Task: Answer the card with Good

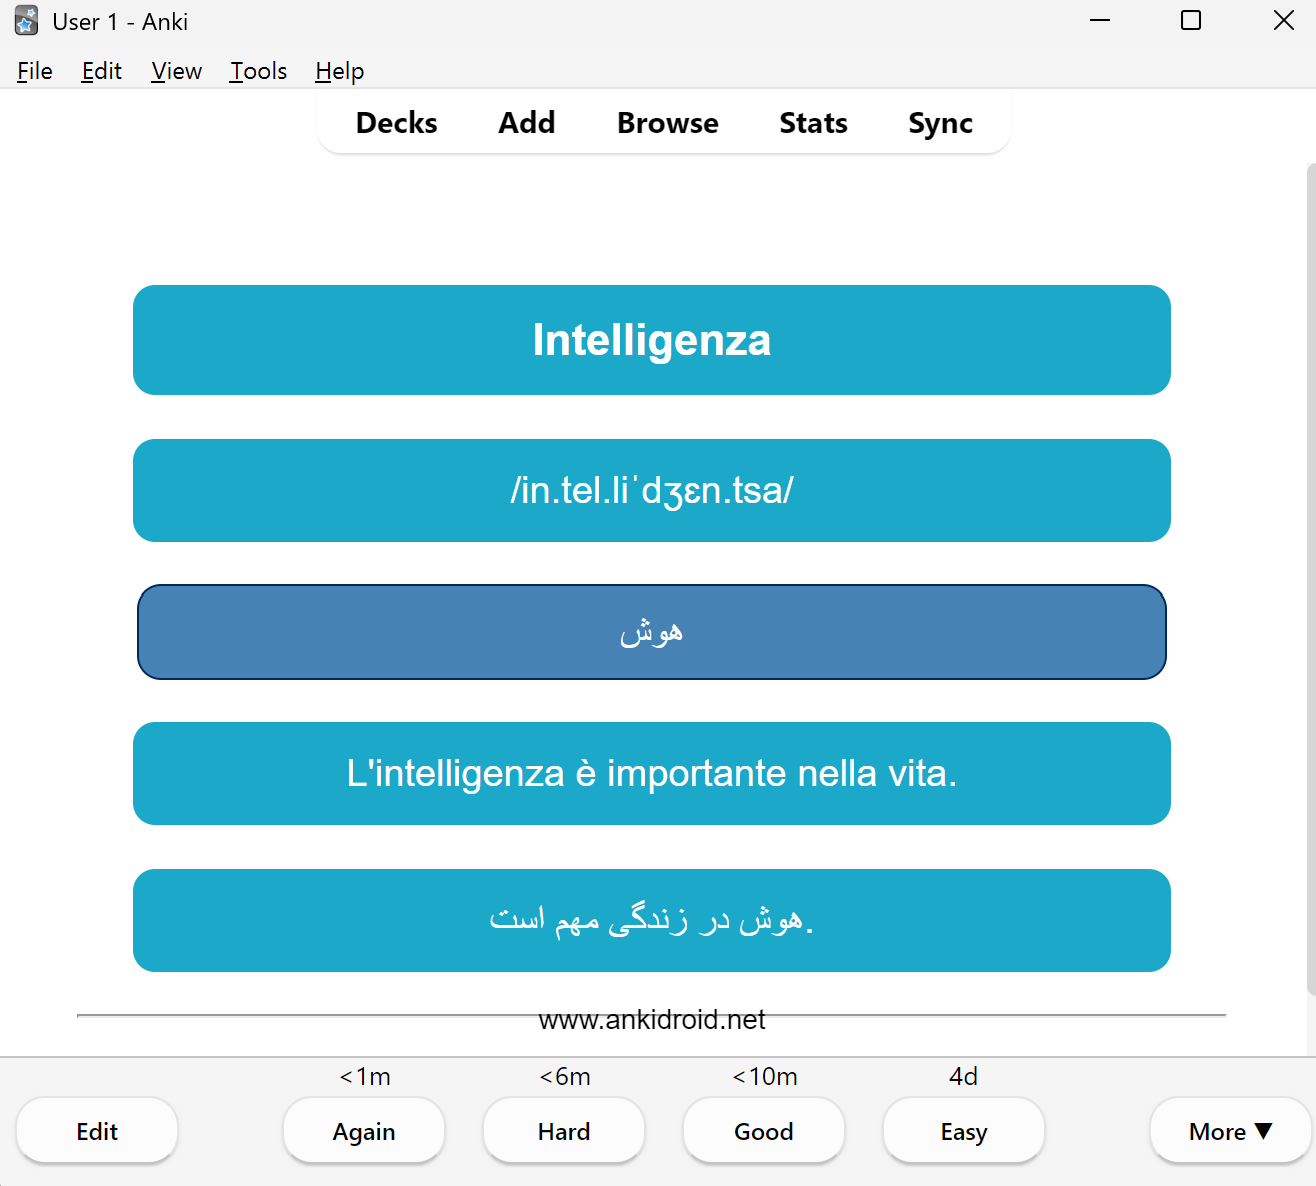Action: (x=764, y=1131)
